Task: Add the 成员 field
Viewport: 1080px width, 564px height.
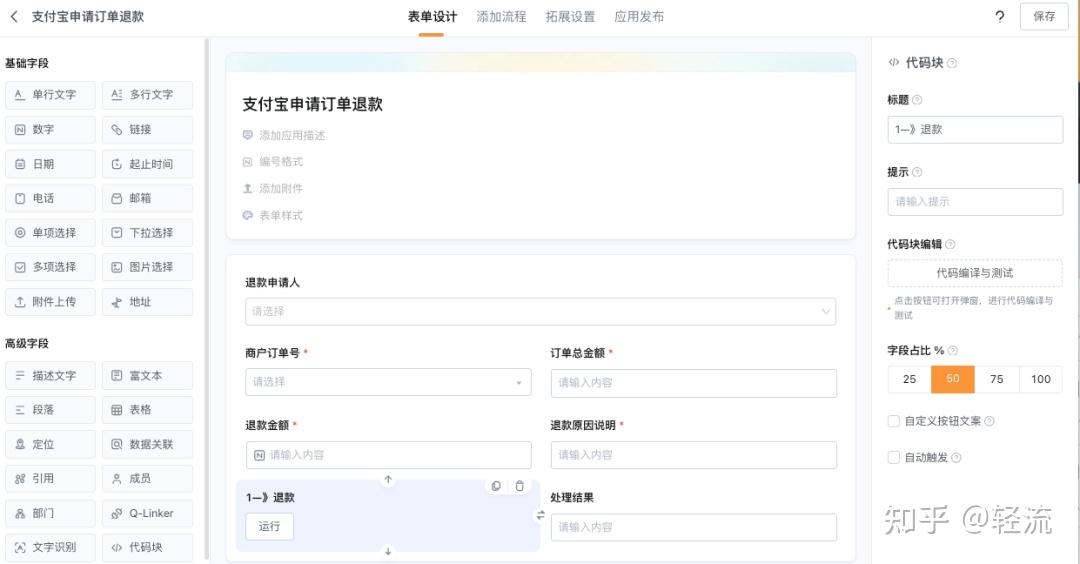Action: click(x=147, y=479)
